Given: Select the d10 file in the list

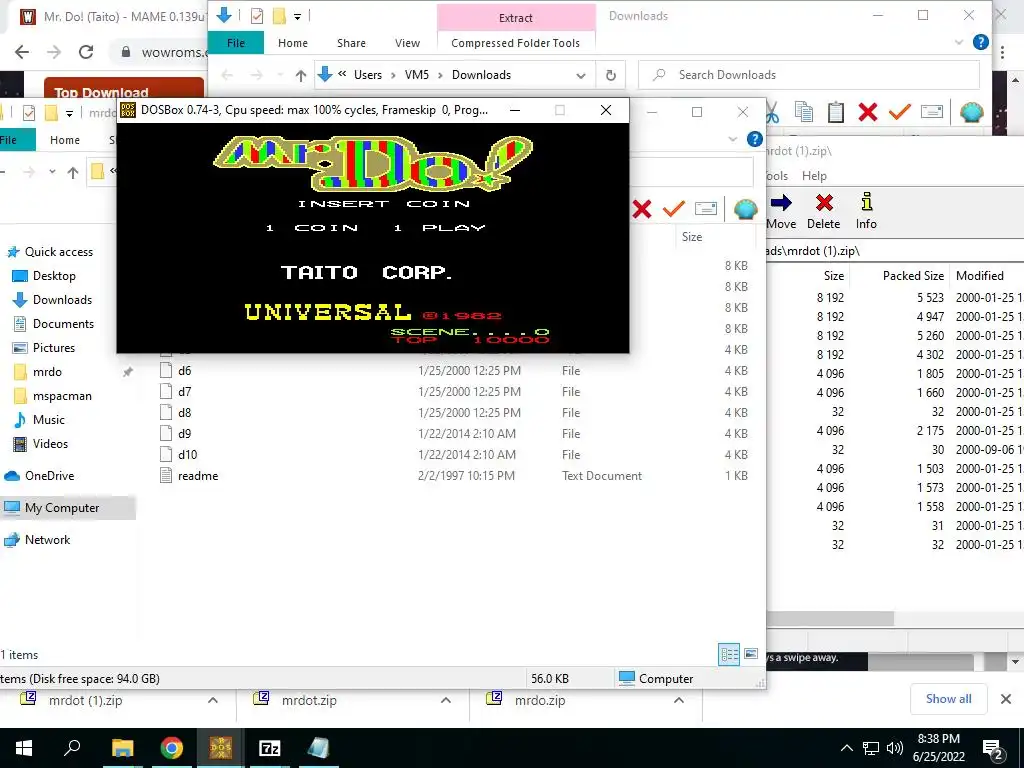Looking at the screenshot, I should pos(187,455).
